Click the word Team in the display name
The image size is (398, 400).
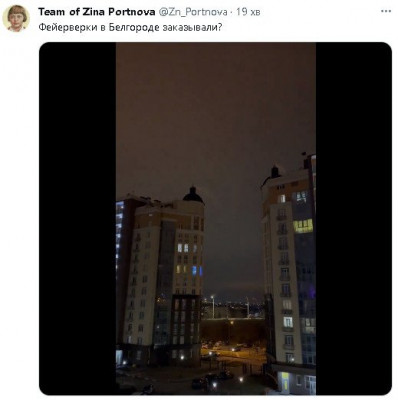[52, 12]
